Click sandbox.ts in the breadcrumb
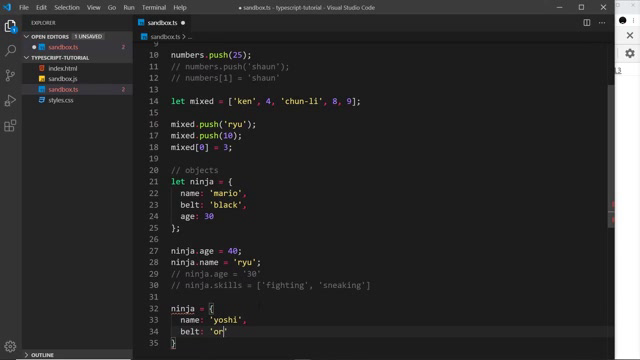The height and width of the screenshot is (360, 640). coord(165,37)
